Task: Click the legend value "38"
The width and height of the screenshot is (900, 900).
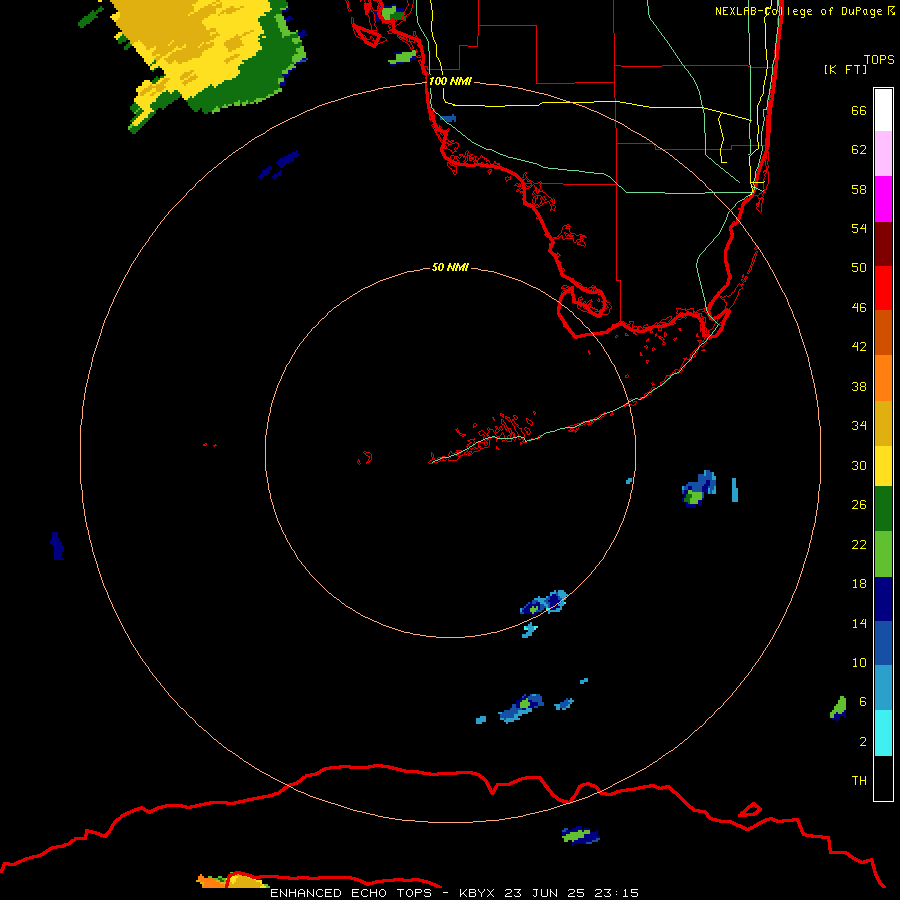Action: (859, 386)
